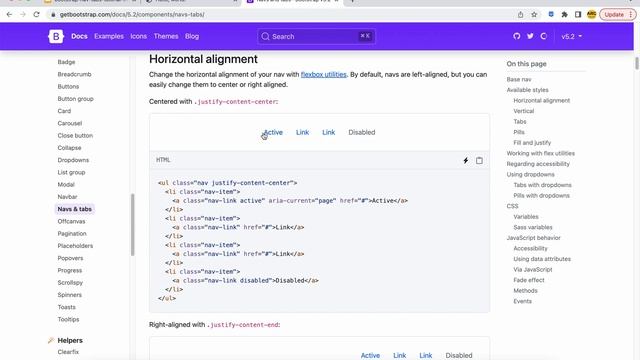
Task: Click the browser forward arrow
Action: [23, 14]
